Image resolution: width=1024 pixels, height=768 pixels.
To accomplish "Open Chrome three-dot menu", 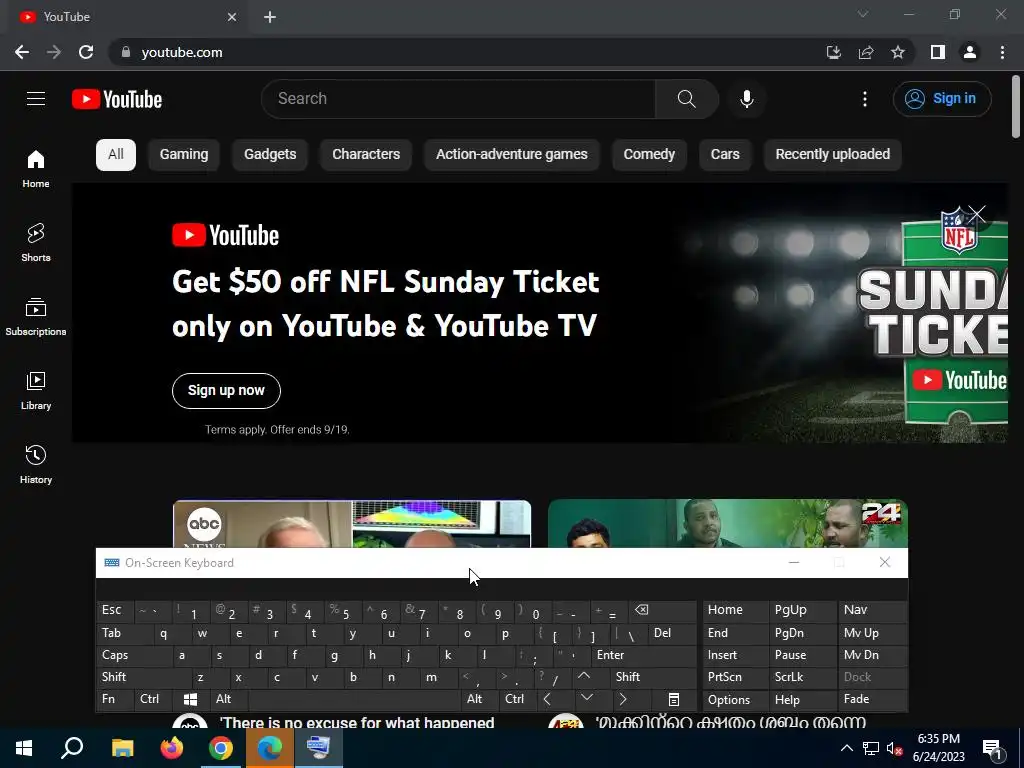I will click(1002, 52).
